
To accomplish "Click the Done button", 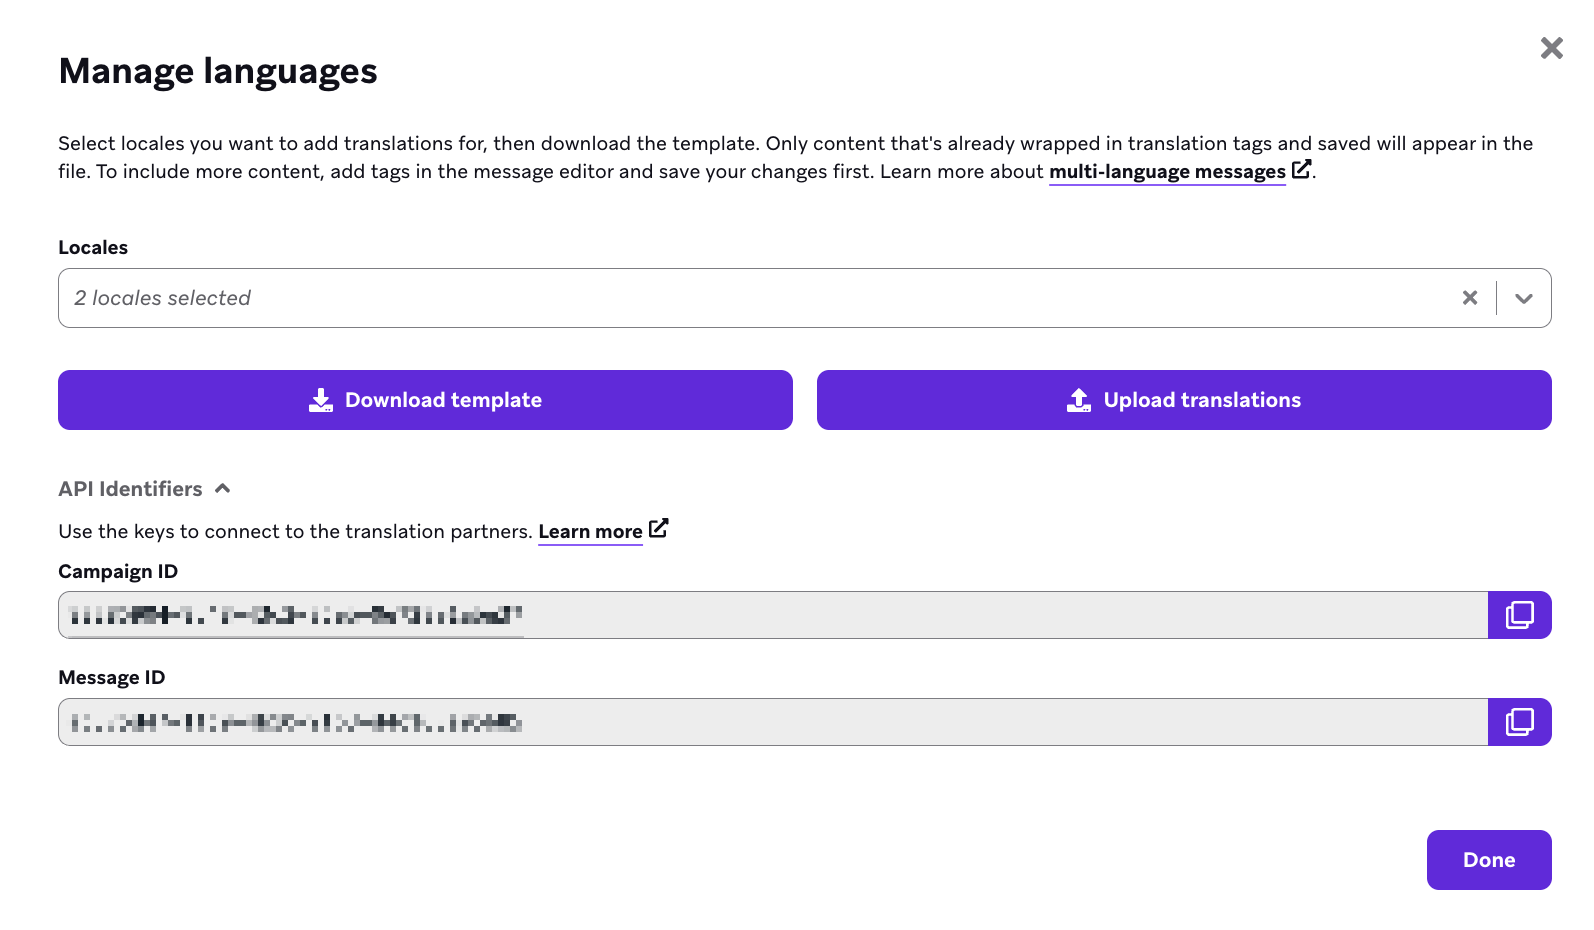I will point(1488,859).
